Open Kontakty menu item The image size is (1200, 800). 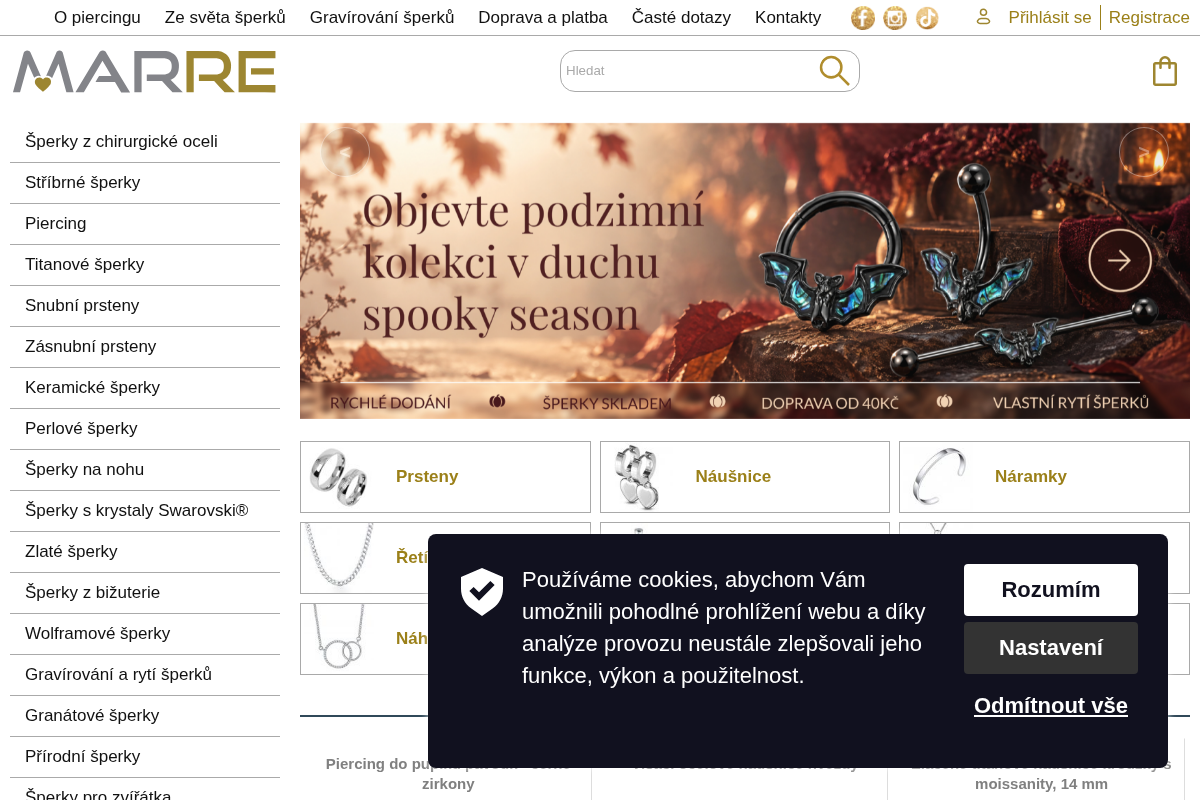tap(788, 17)
